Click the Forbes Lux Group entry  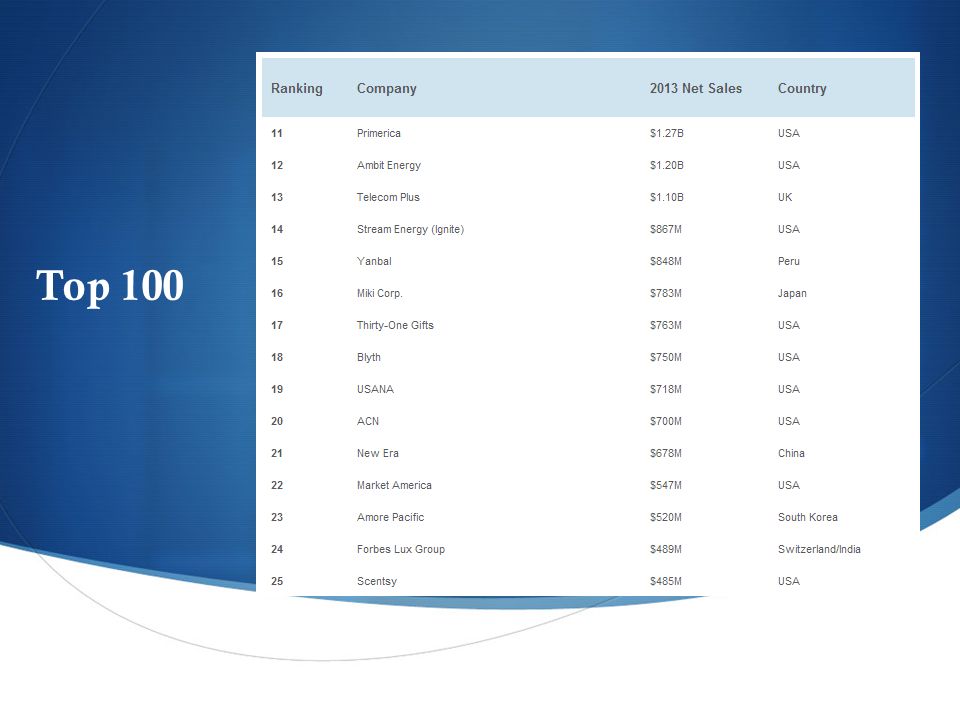401,549
